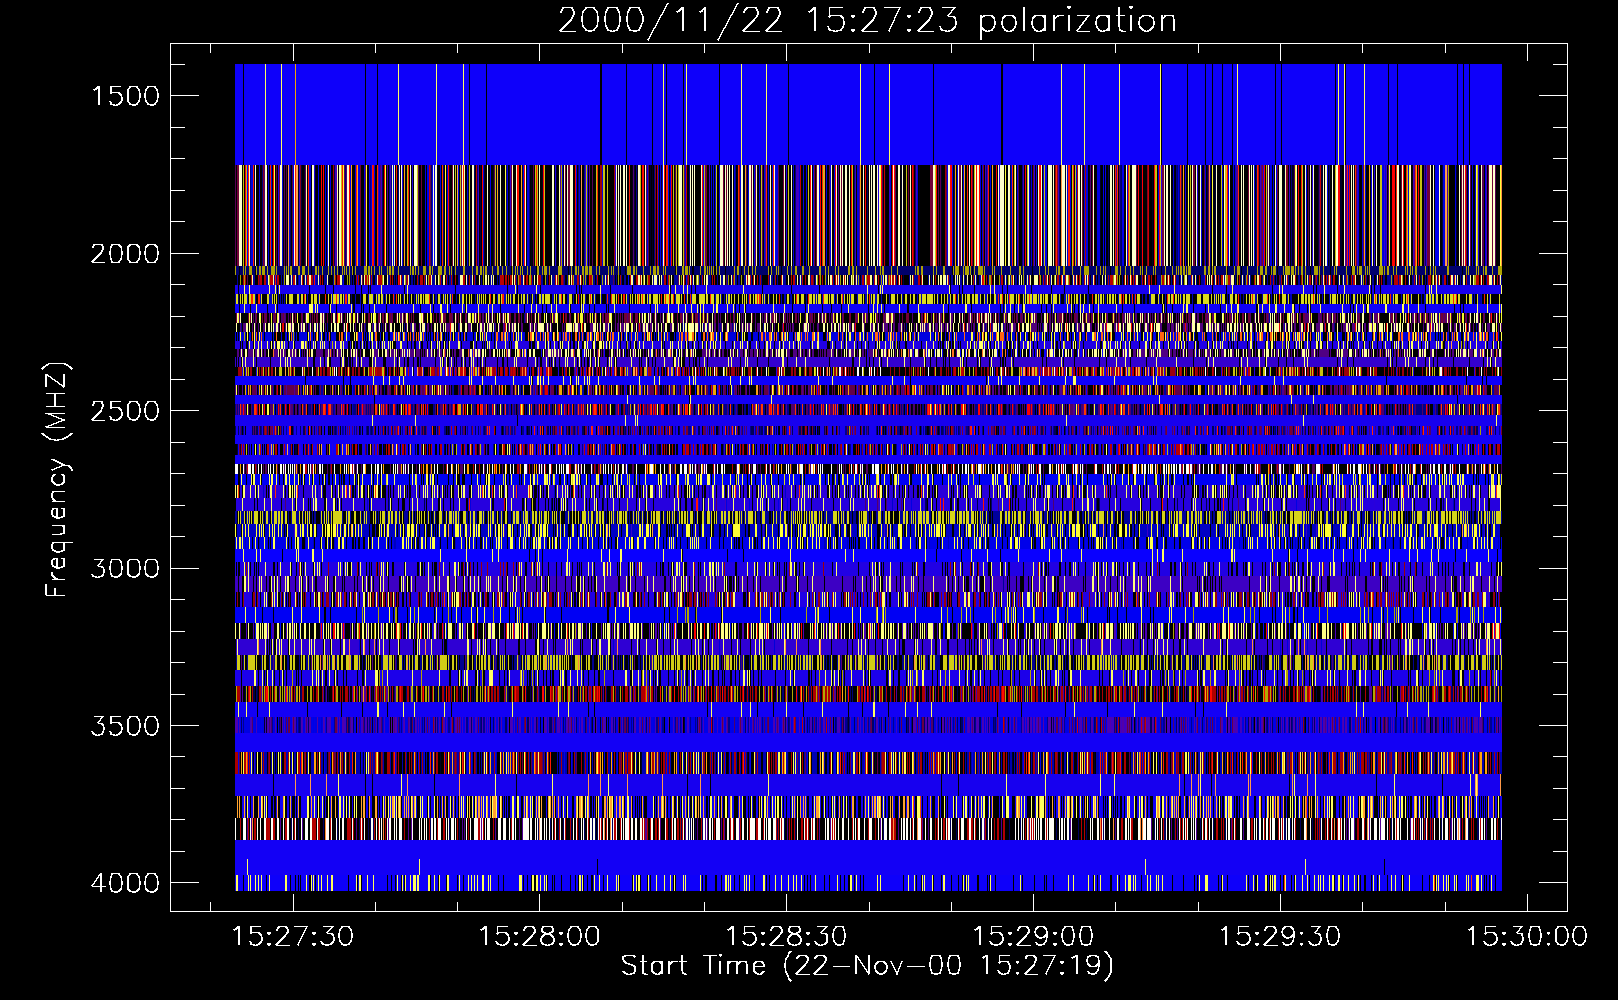The width and height of the screenshot is (1618, 1000).
Task: Click the 'Start Time (22-Nov-00 15:27:19)' label
Action: point(867,966)
